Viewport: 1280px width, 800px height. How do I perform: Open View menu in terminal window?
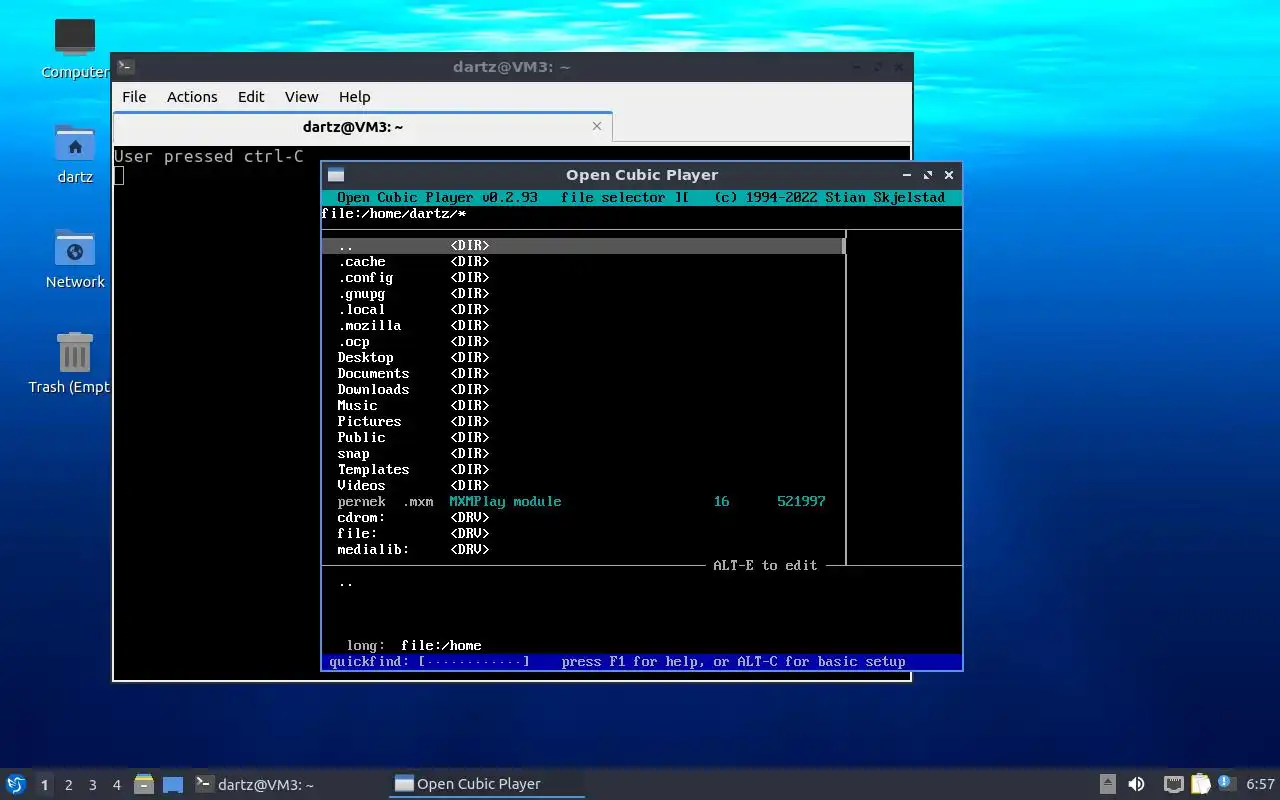[x=301, y=97]
